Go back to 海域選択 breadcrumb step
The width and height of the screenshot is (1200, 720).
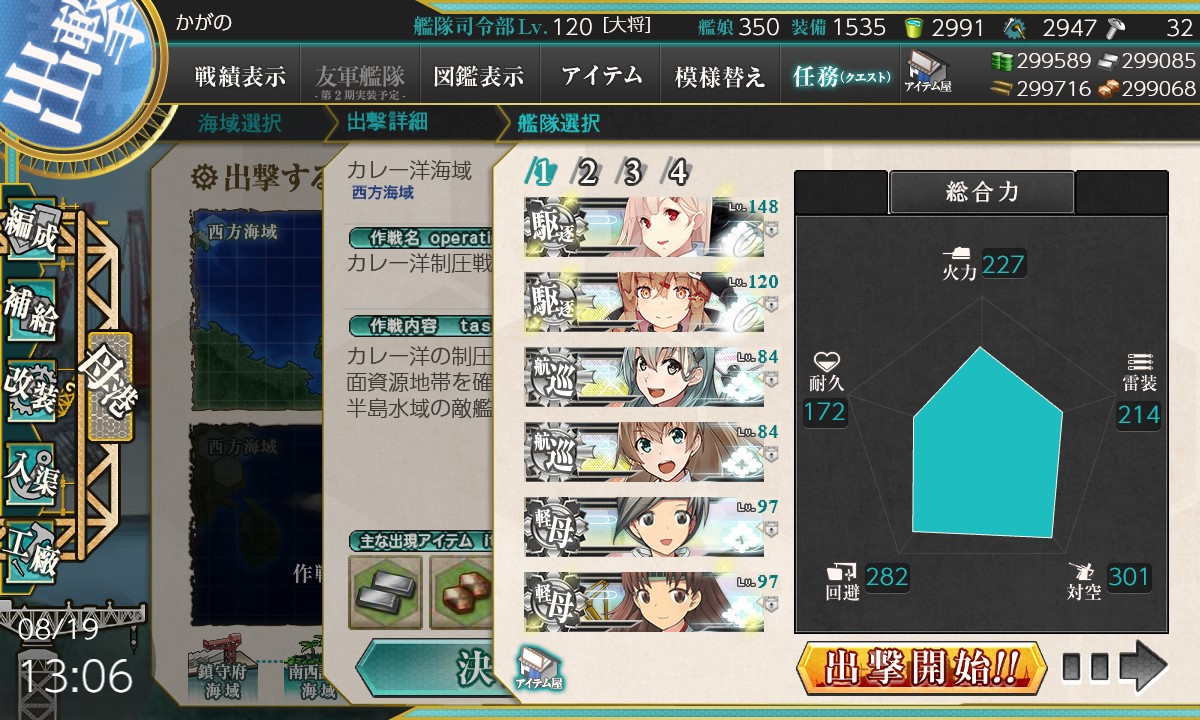coord(240,125)
